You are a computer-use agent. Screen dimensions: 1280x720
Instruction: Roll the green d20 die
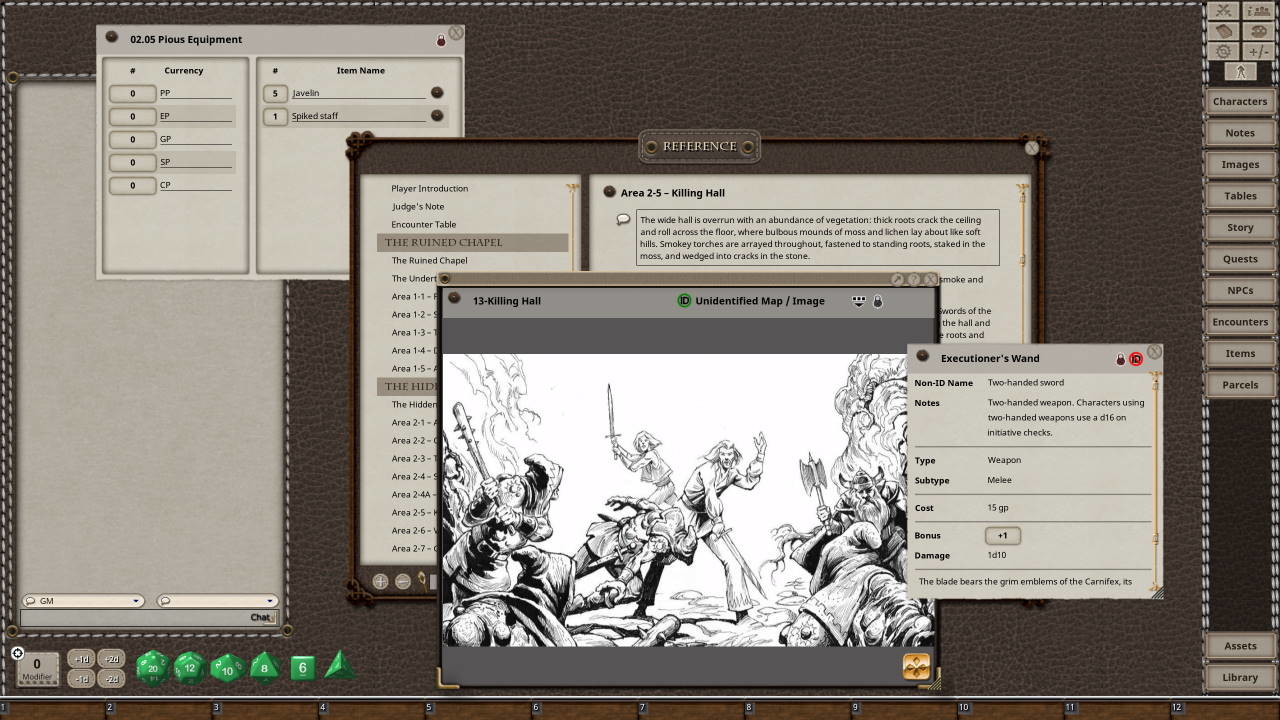pos(153,667)
